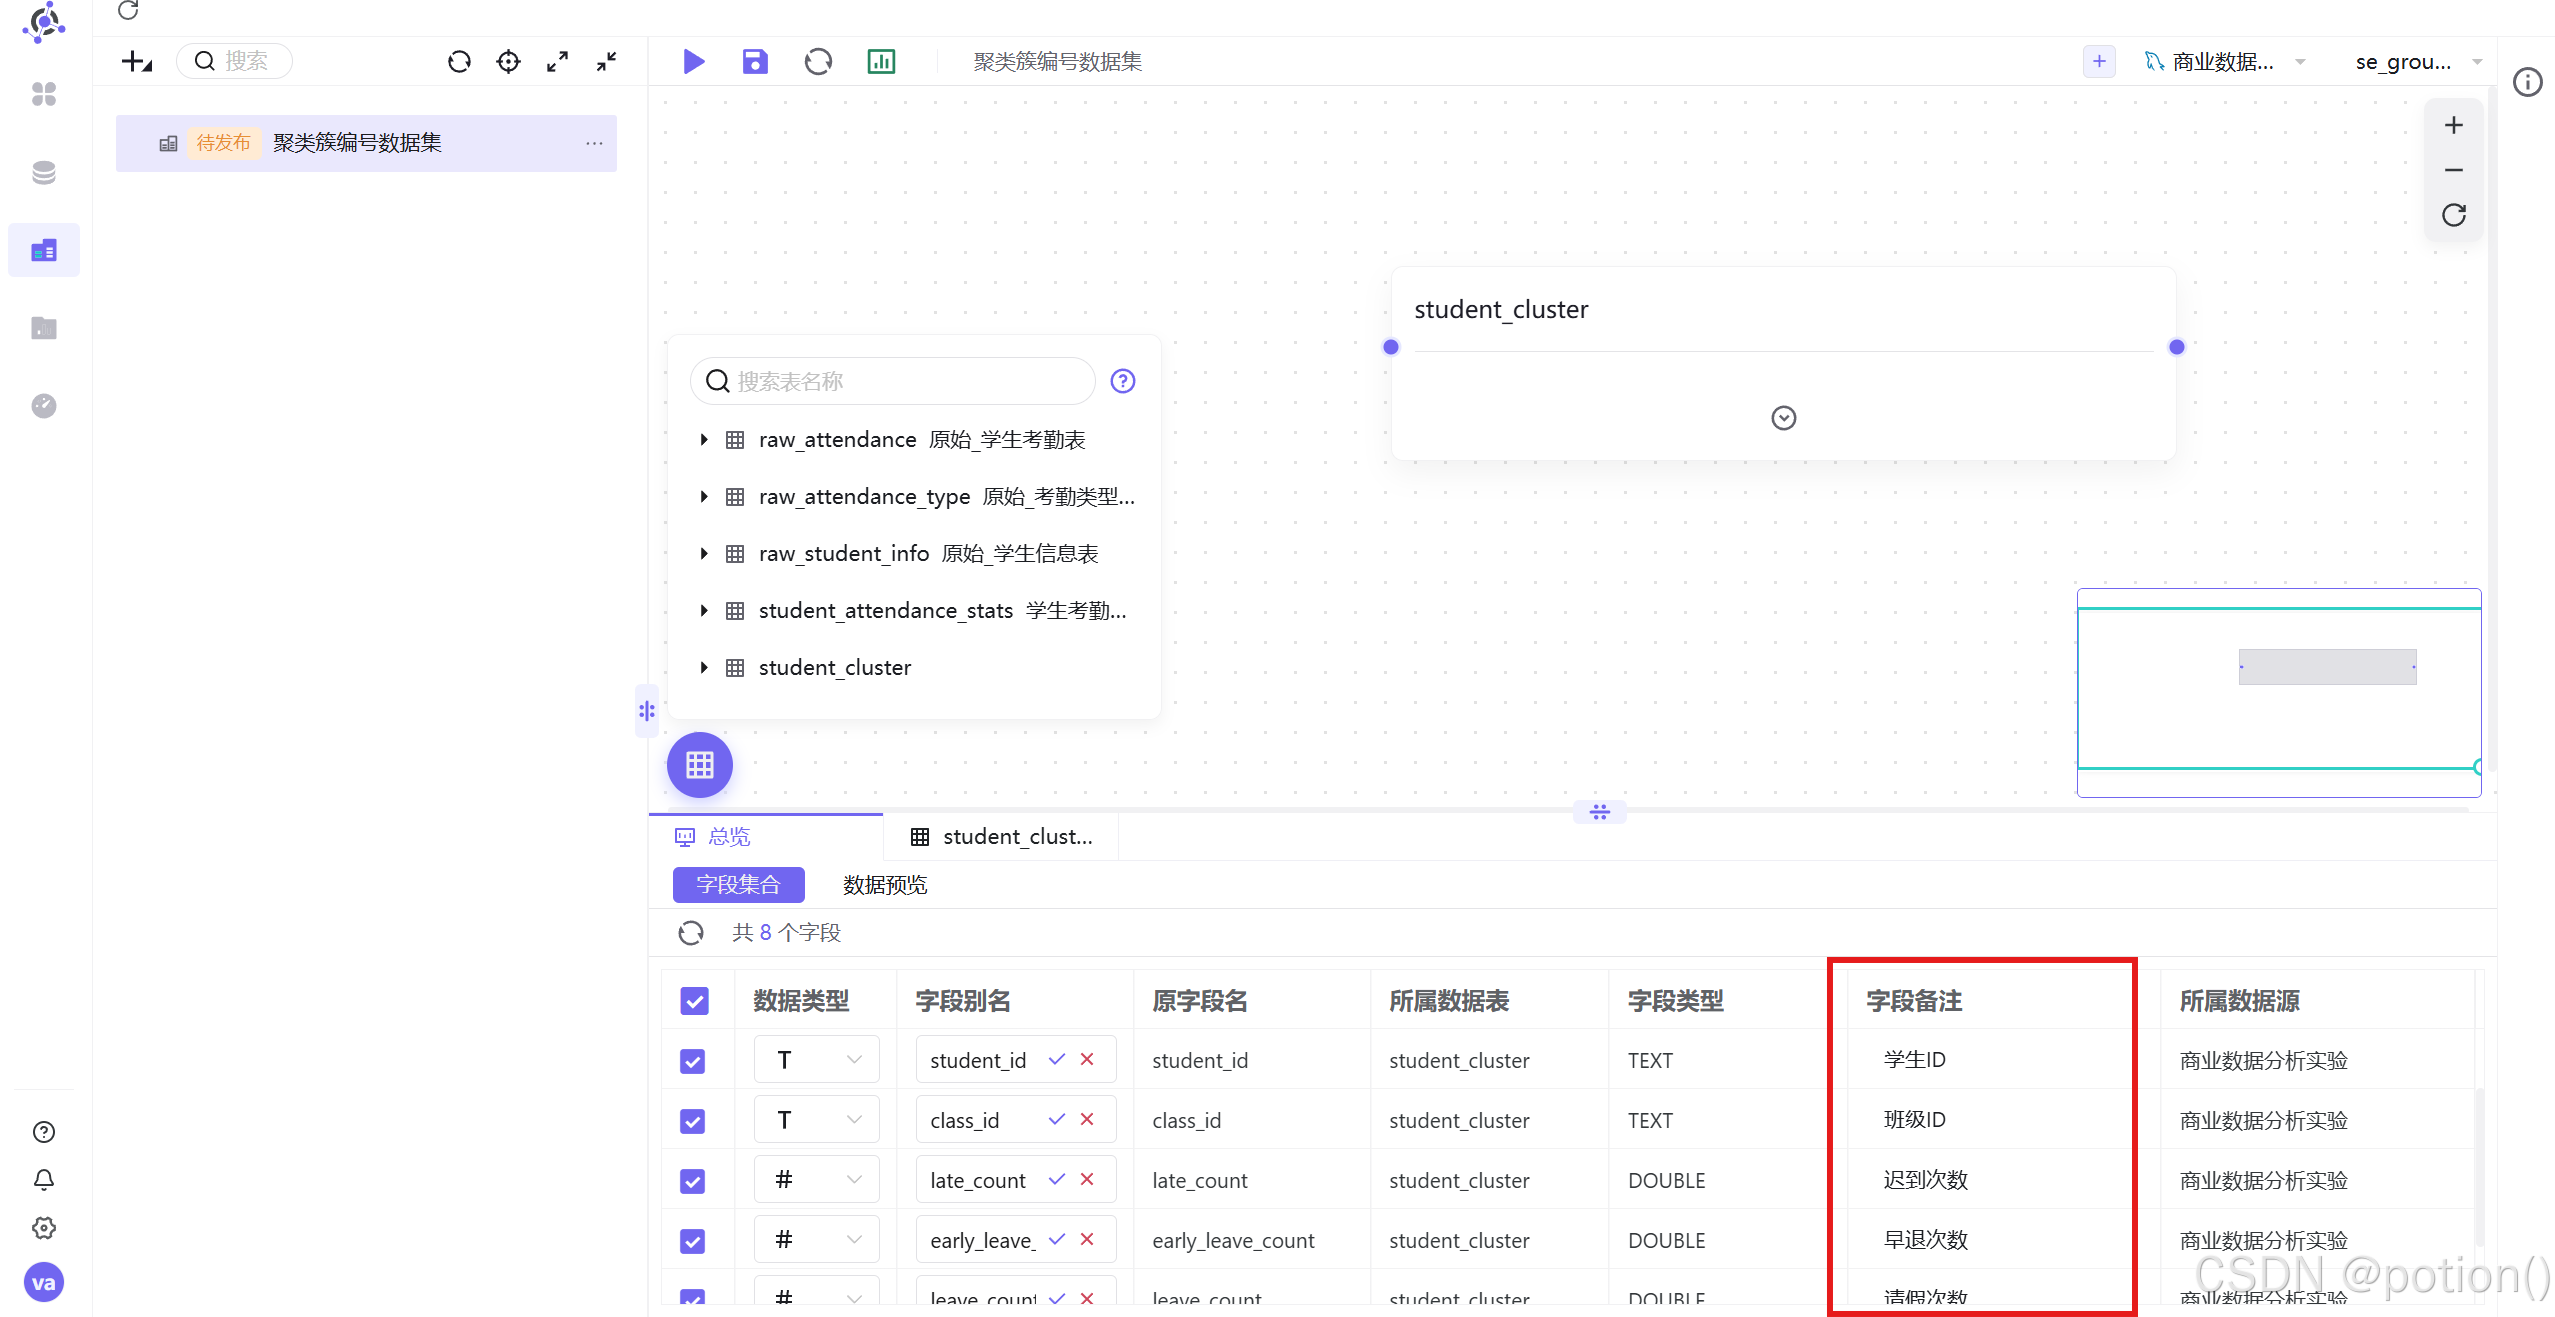Select the 字段集合 tab button

click(x=738, y=885)
